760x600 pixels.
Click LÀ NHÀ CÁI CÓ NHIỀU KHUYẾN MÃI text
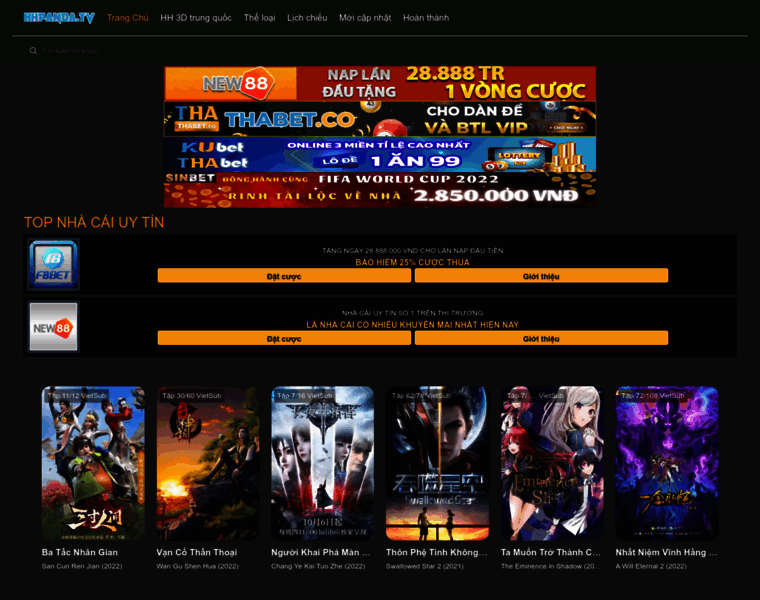(x=412, y=325)
